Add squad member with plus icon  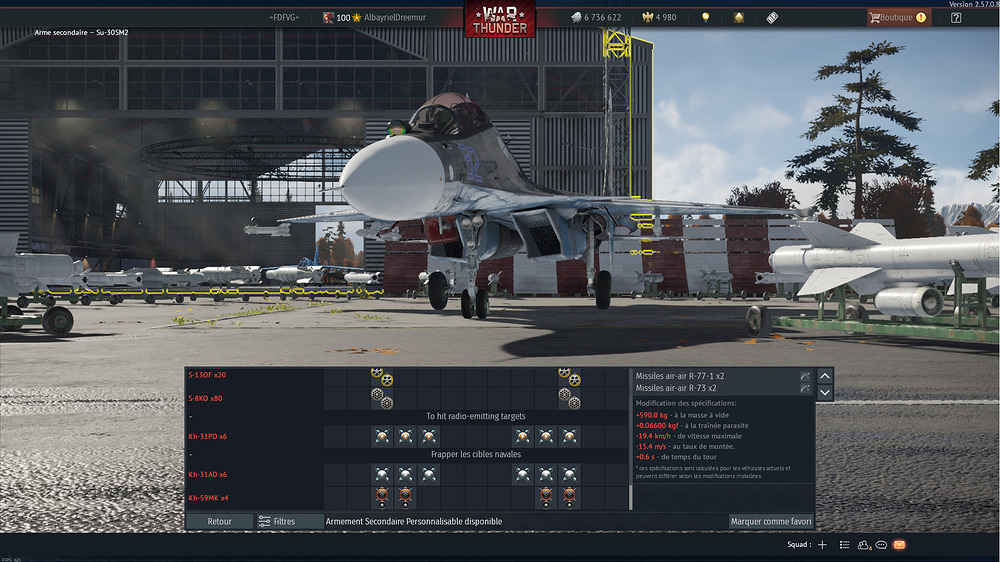tap(822, 545)
